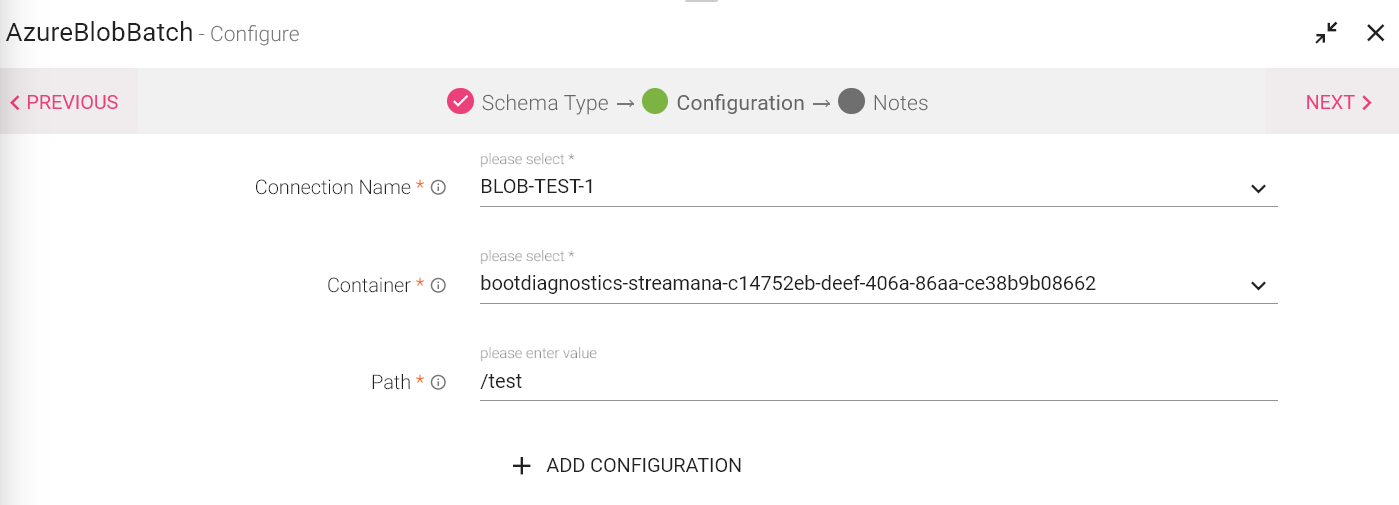This screenshot has height=505, width=1399.
Task: Select the Configuration step label
Action: coord(740,103)
